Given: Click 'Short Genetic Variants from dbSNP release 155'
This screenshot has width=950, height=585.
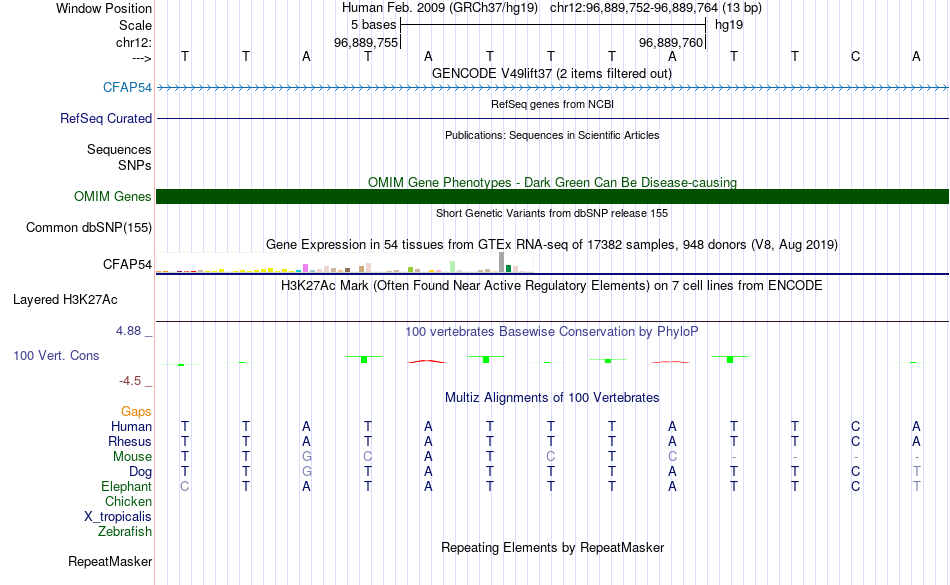Looking at the screenshot, I should [x=552, y=213].
